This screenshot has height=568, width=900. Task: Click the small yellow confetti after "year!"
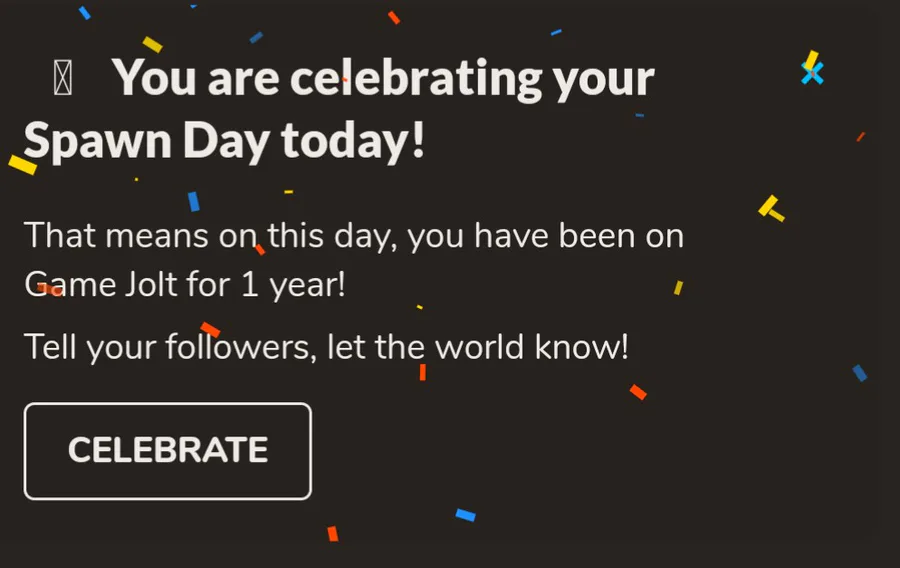coord(678,288)
